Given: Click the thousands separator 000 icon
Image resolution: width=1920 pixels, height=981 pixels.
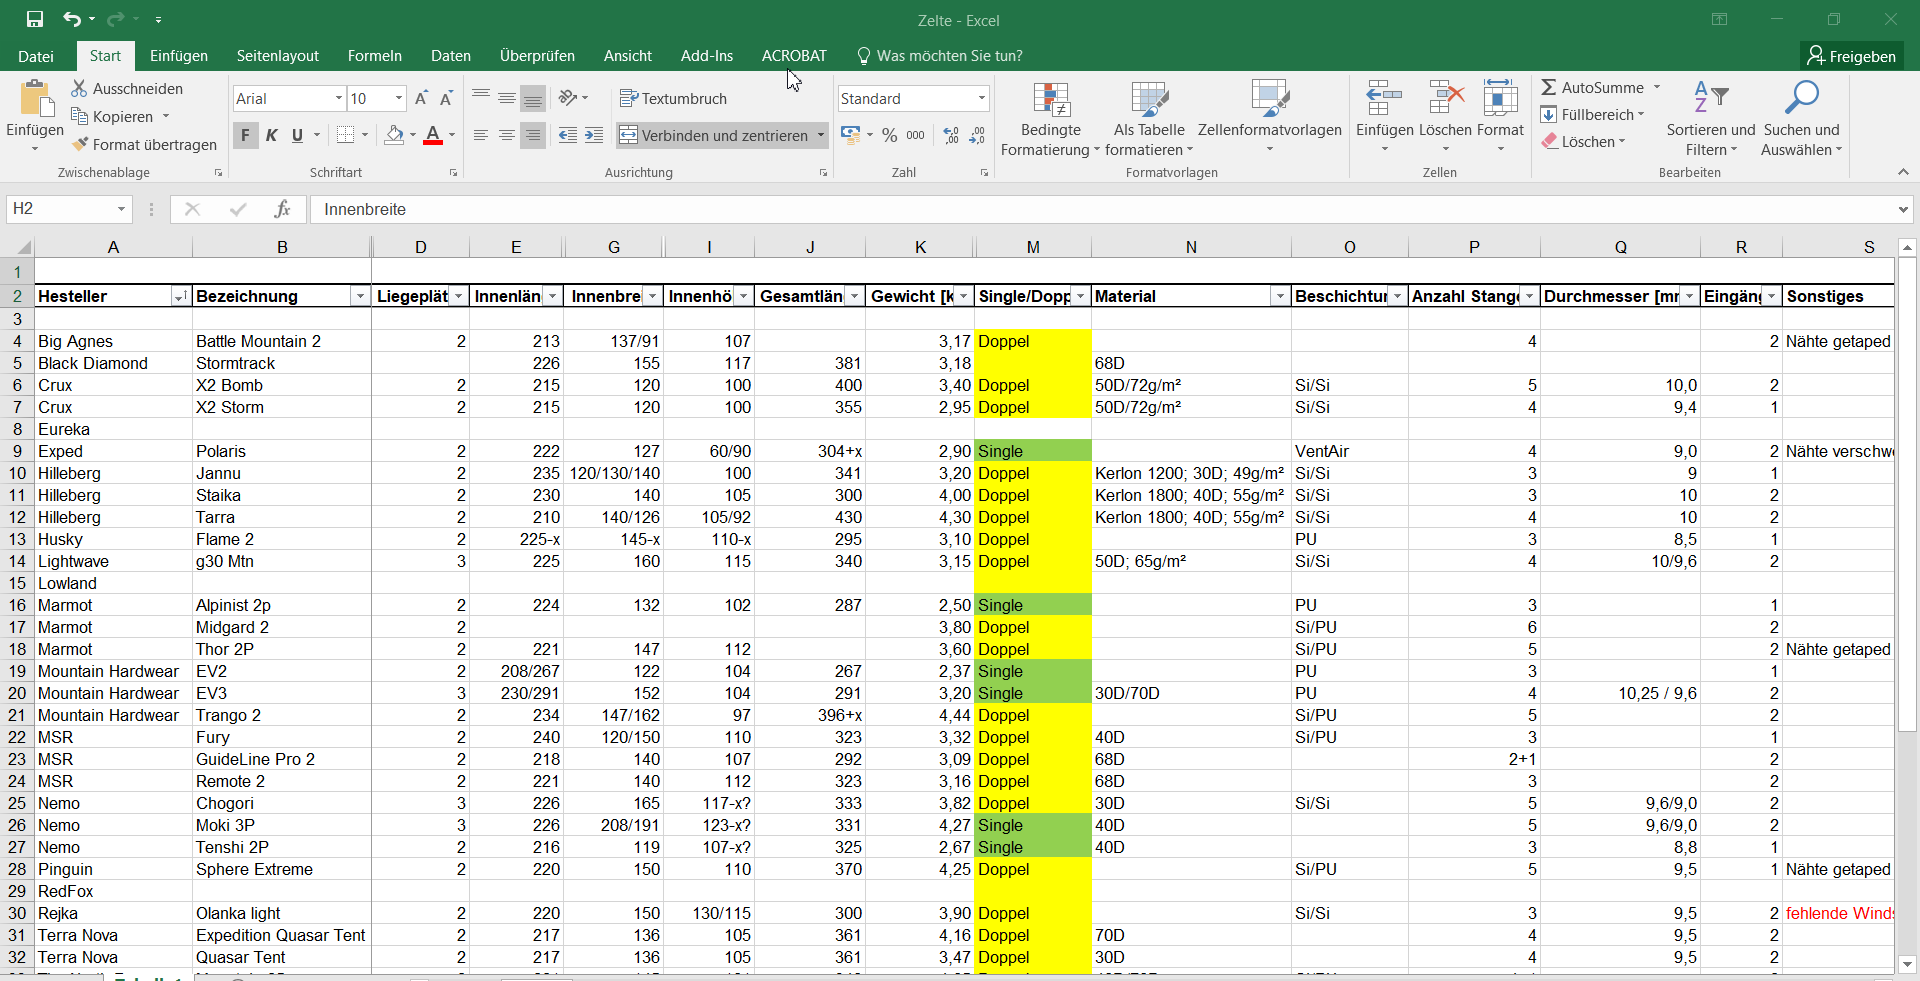Looking at the screenshot, I should click(x=915, y=135).
